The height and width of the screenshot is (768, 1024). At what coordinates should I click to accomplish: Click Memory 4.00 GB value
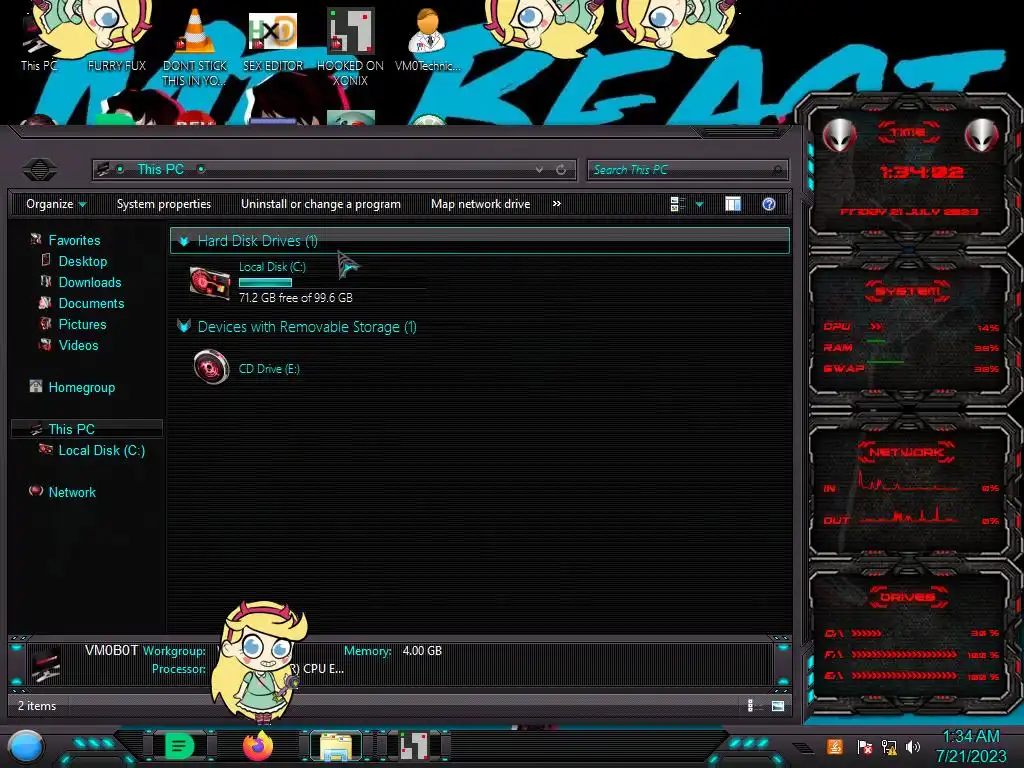click(422, 650)
